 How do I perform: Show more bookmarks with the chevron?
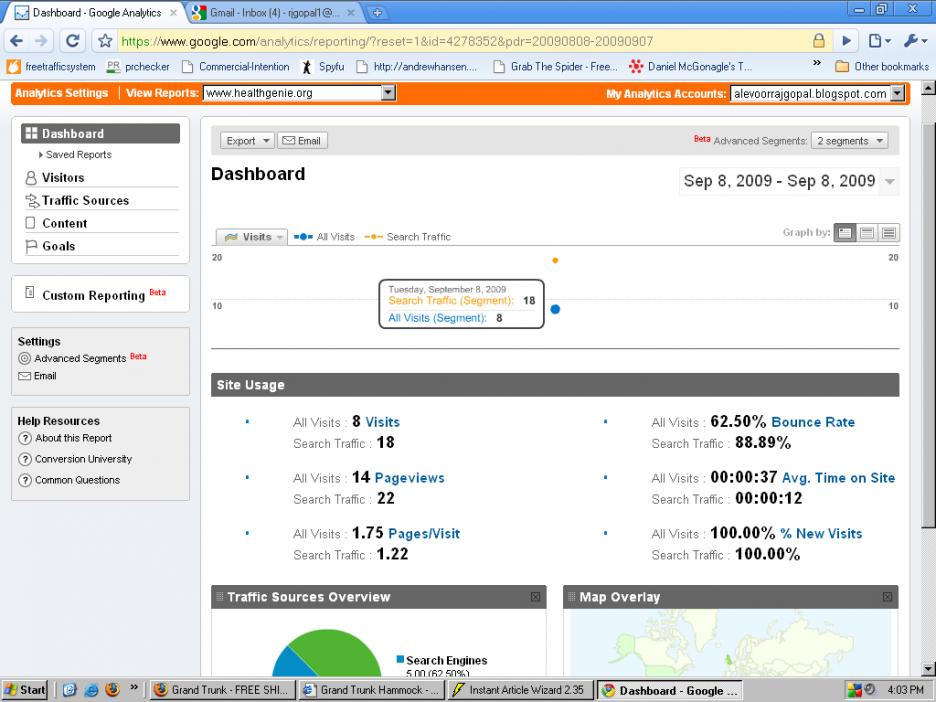click(x=817, y=63)
